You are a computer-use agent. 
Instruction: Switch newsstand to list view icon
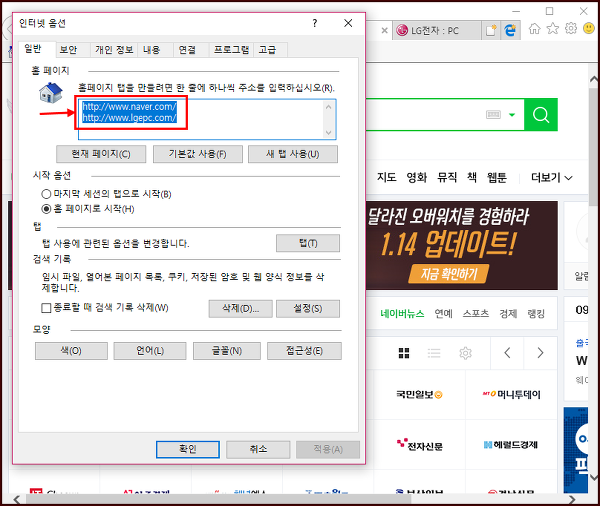click(x=434, y=353)
